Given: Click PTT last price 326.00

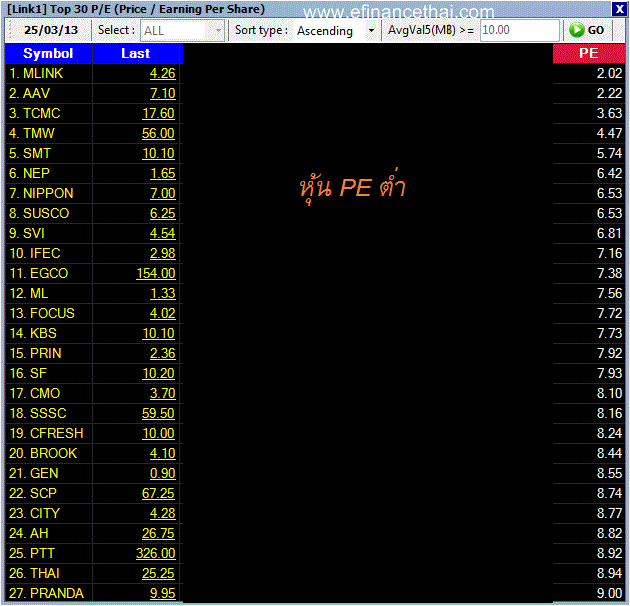Looking at the screenshot, I should coord(155,554).
